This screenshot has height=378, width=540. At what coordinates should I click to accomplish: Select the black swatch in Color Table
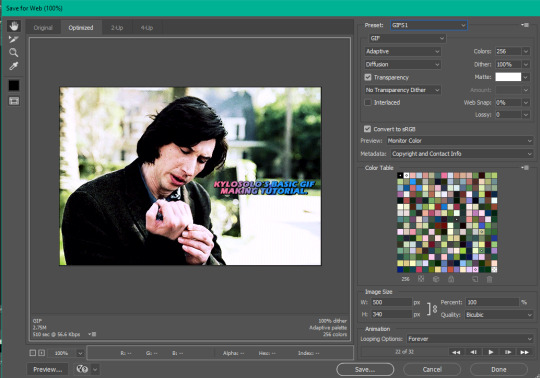coord(400,175)
